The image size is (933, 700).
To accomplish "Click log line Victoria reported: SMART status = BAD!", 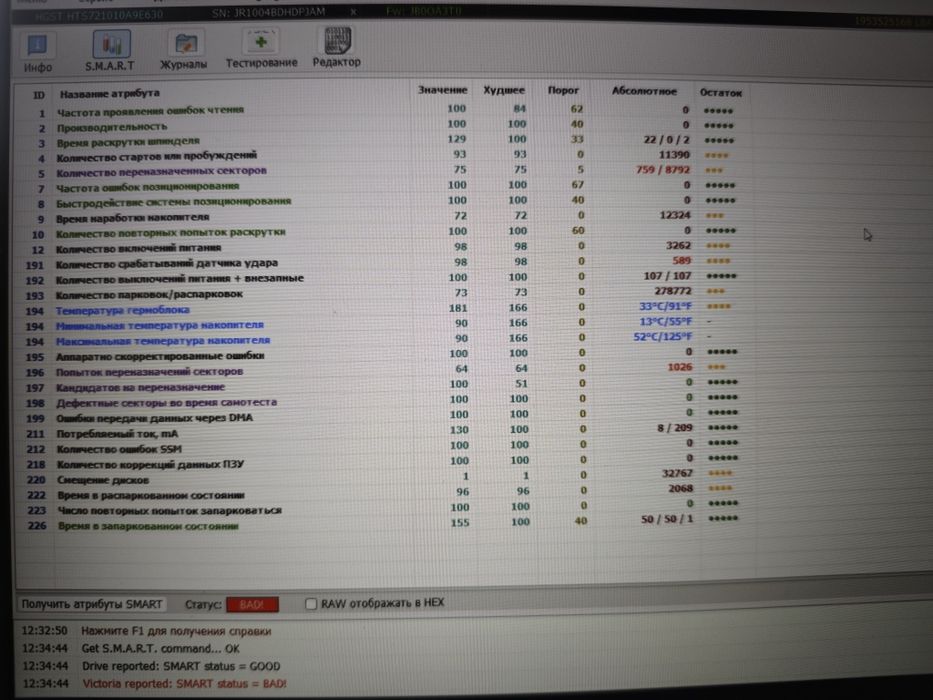I will (x=184, y=683).
